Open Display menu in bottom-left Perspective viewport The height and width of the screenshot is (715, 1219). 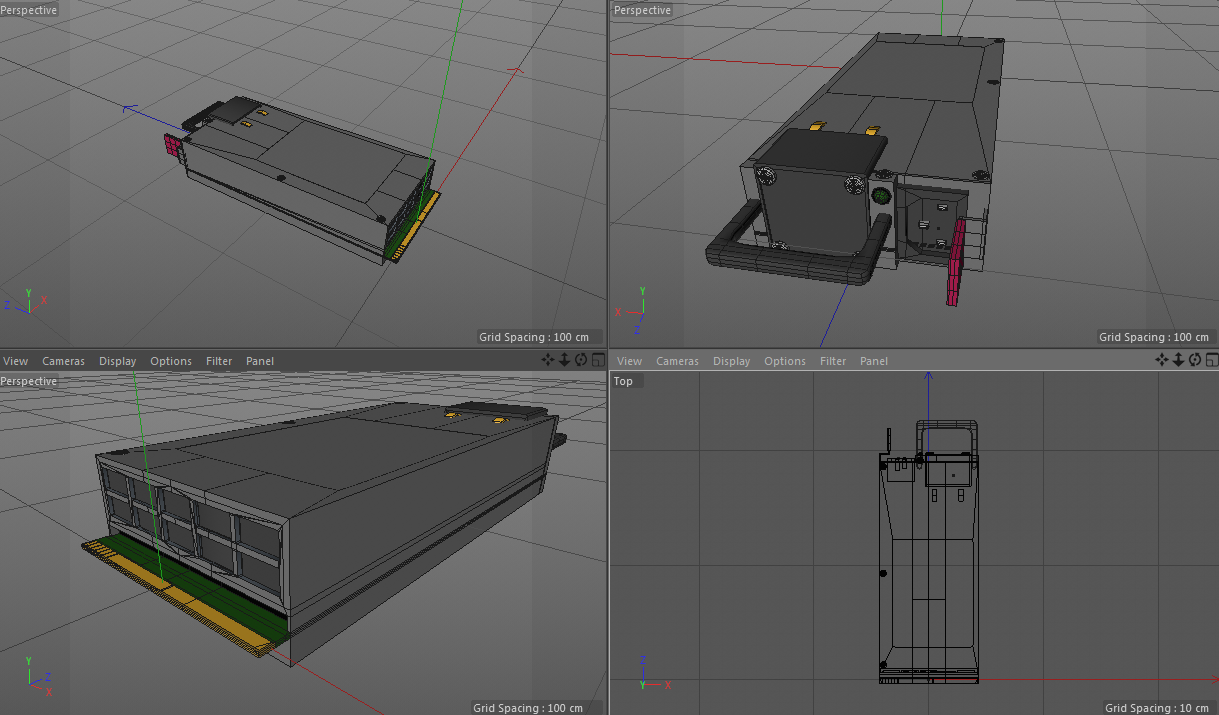point(118,361)
